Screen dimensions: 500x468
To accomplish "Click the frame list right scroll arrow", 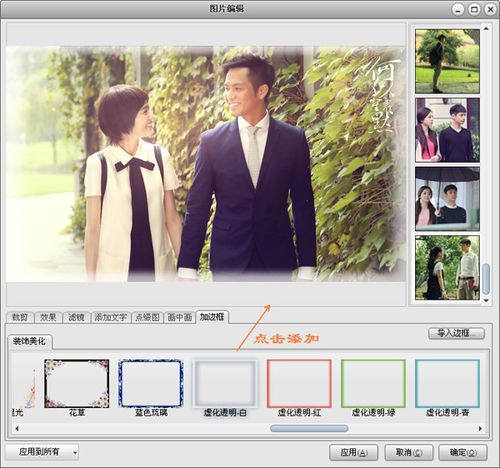I will pos(480,428).
